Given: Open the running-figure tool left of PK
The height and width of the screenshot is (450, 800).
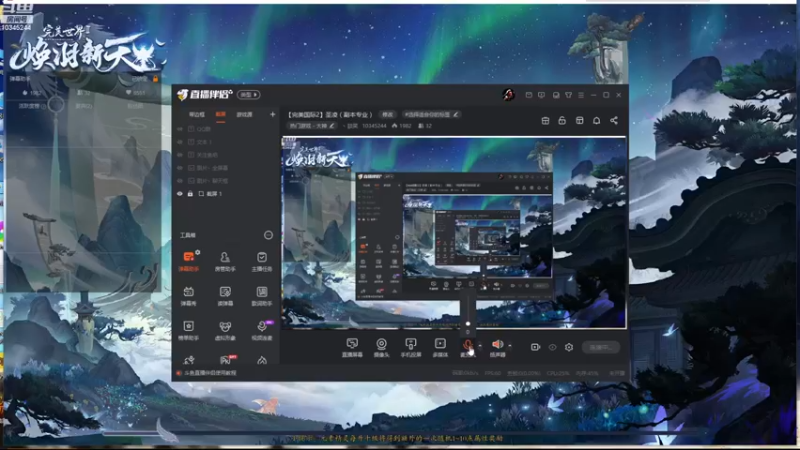Looking at the screenshot, I should (189, 360).
